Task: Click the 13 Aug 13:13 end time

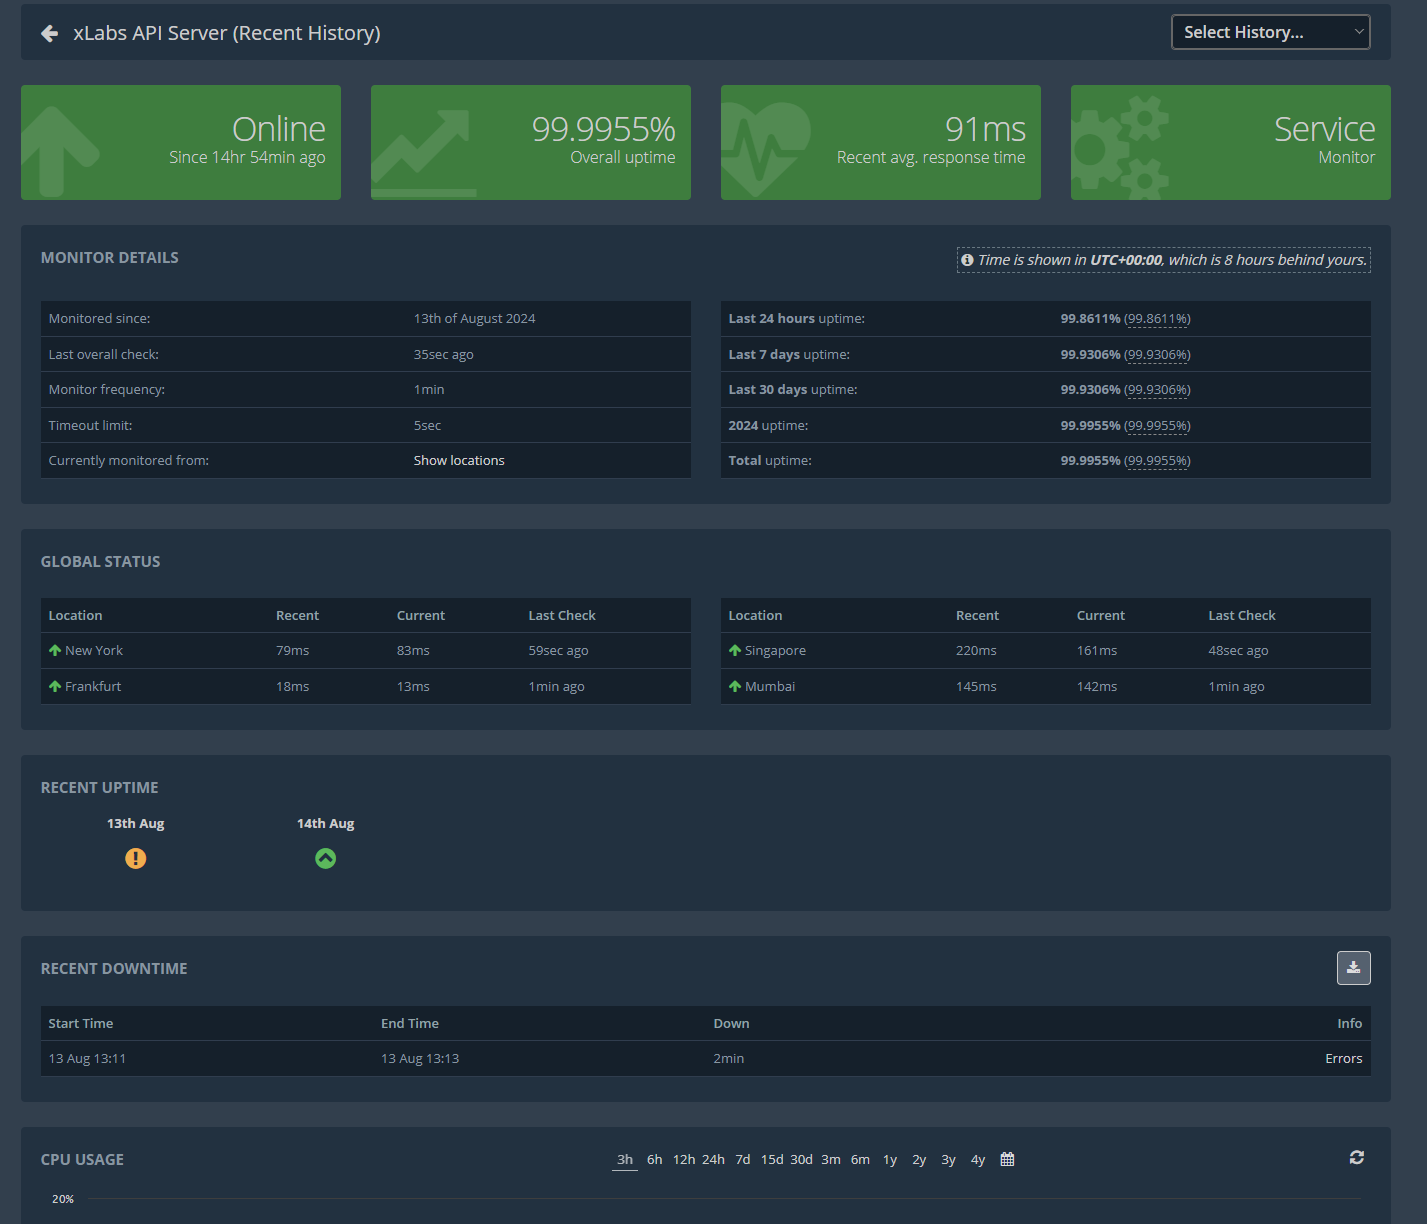Action: pyautogui.click(x=420, y=1059)
